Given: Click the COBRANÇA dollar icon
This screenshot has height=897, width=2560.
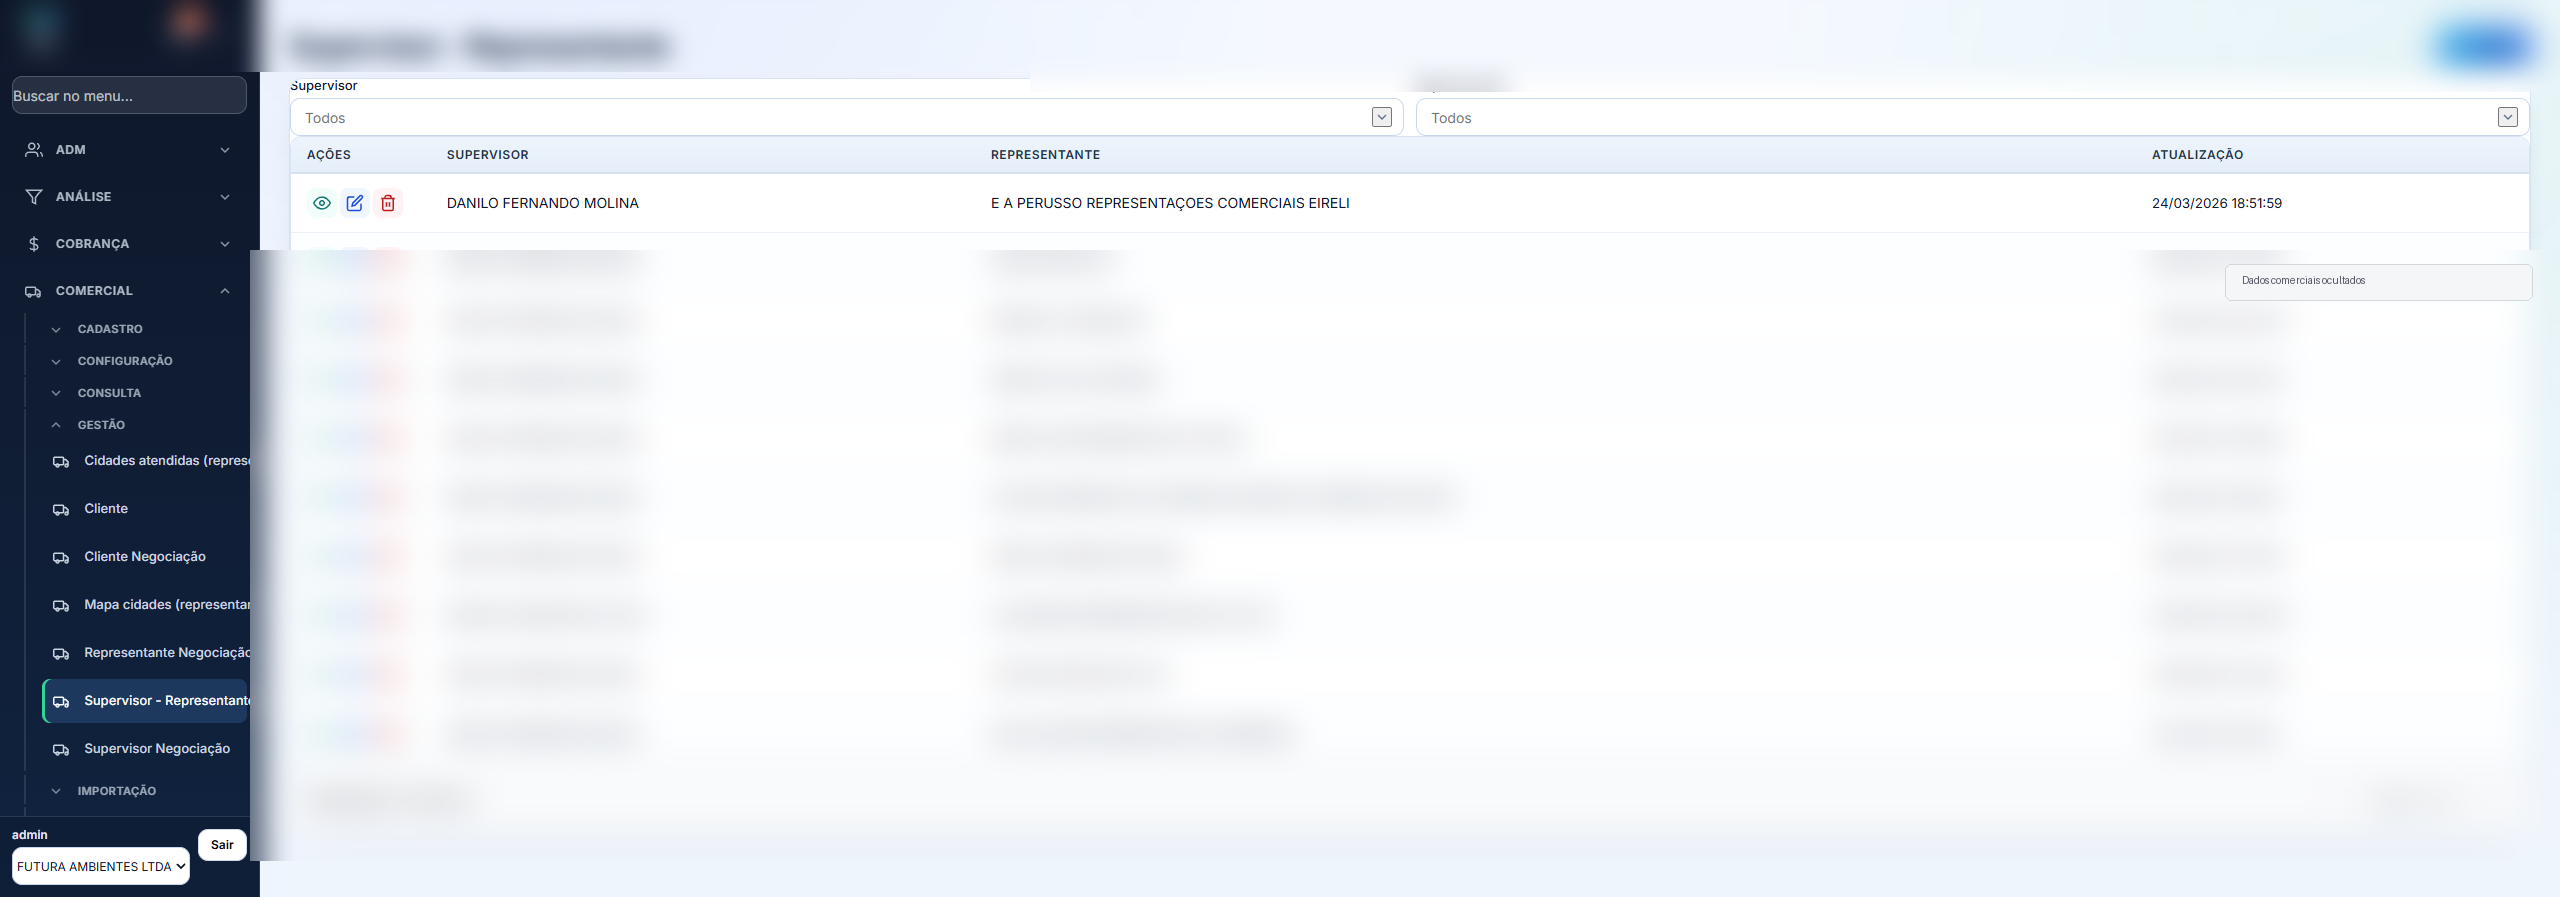Looking at the screenshot, I should click(34, 244).
